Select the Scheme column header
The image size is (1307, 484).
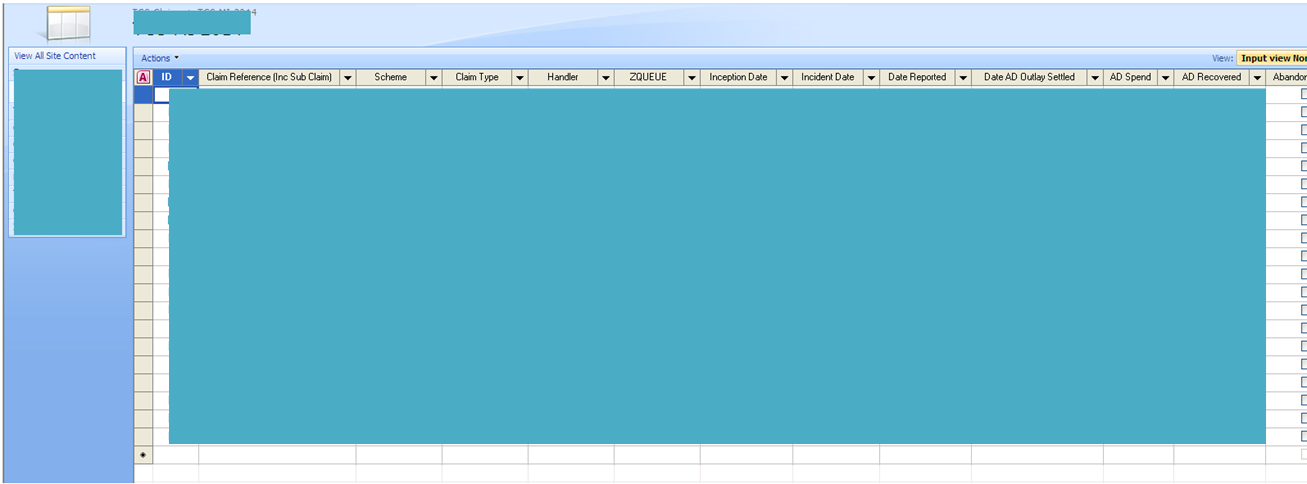coord(391,77)
